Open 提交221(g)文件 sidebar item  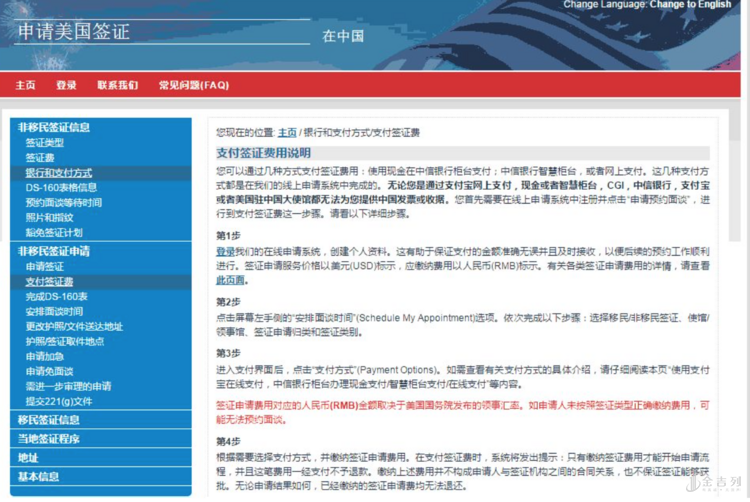pyautogui.click(x=58, y=401)
